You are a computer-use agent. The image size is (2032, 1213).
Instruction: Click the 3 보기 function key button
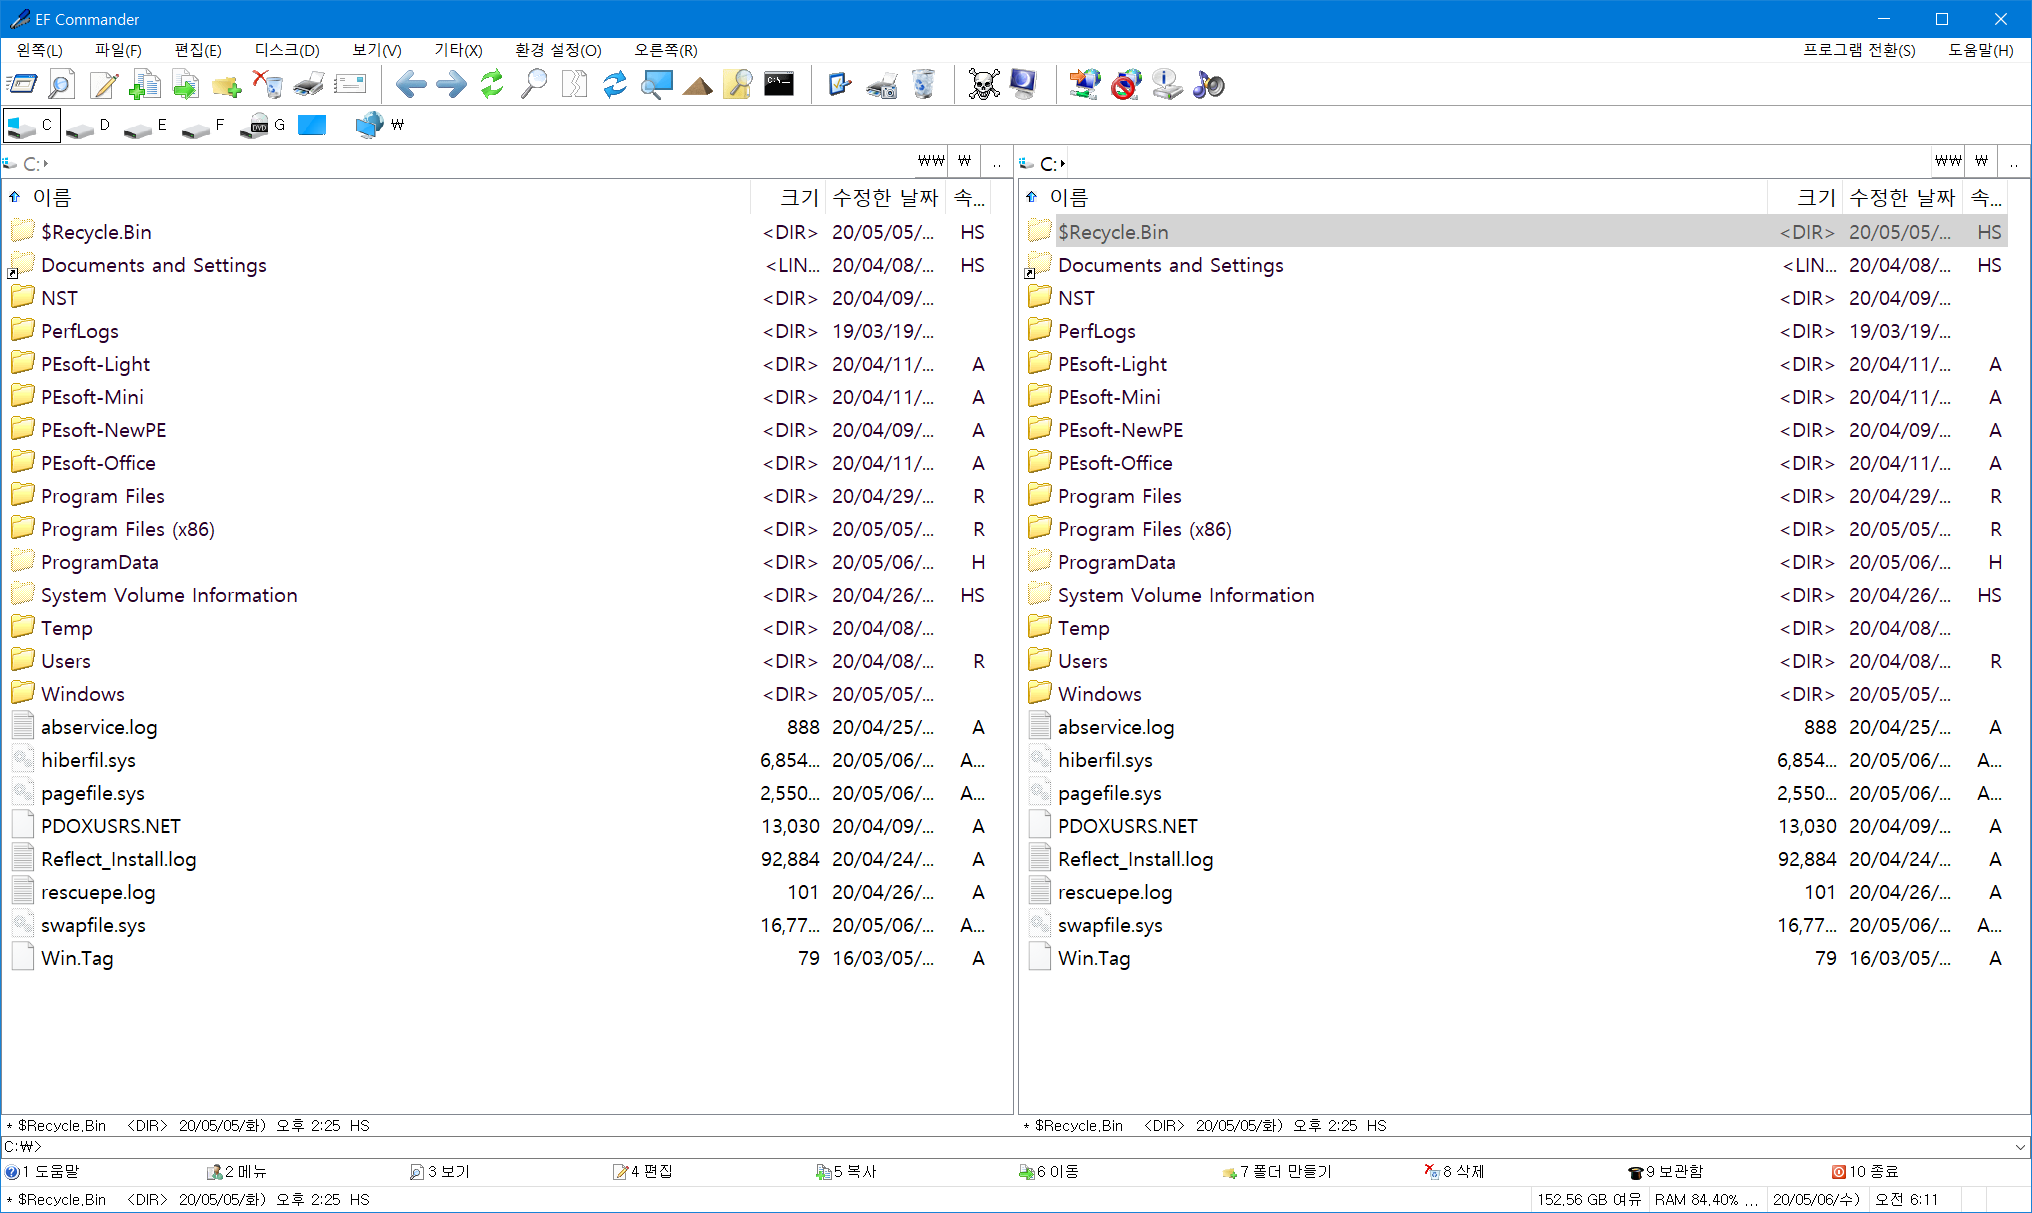[440, 1172]
